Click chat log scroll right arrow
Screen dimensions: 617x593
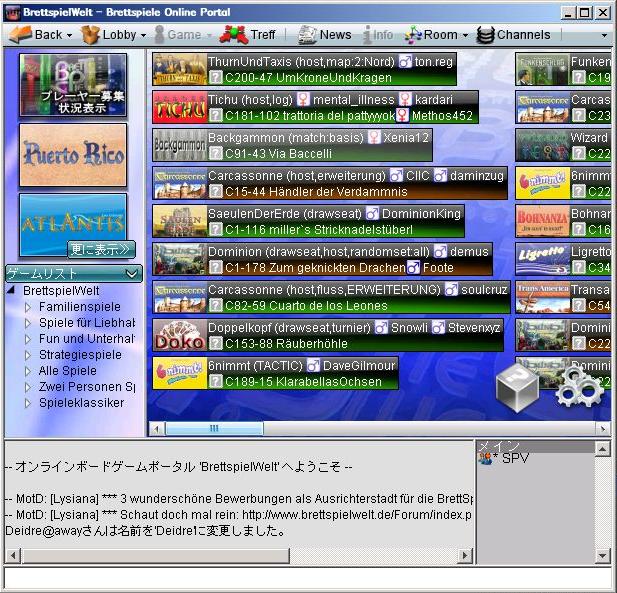[x=465, y=555]
